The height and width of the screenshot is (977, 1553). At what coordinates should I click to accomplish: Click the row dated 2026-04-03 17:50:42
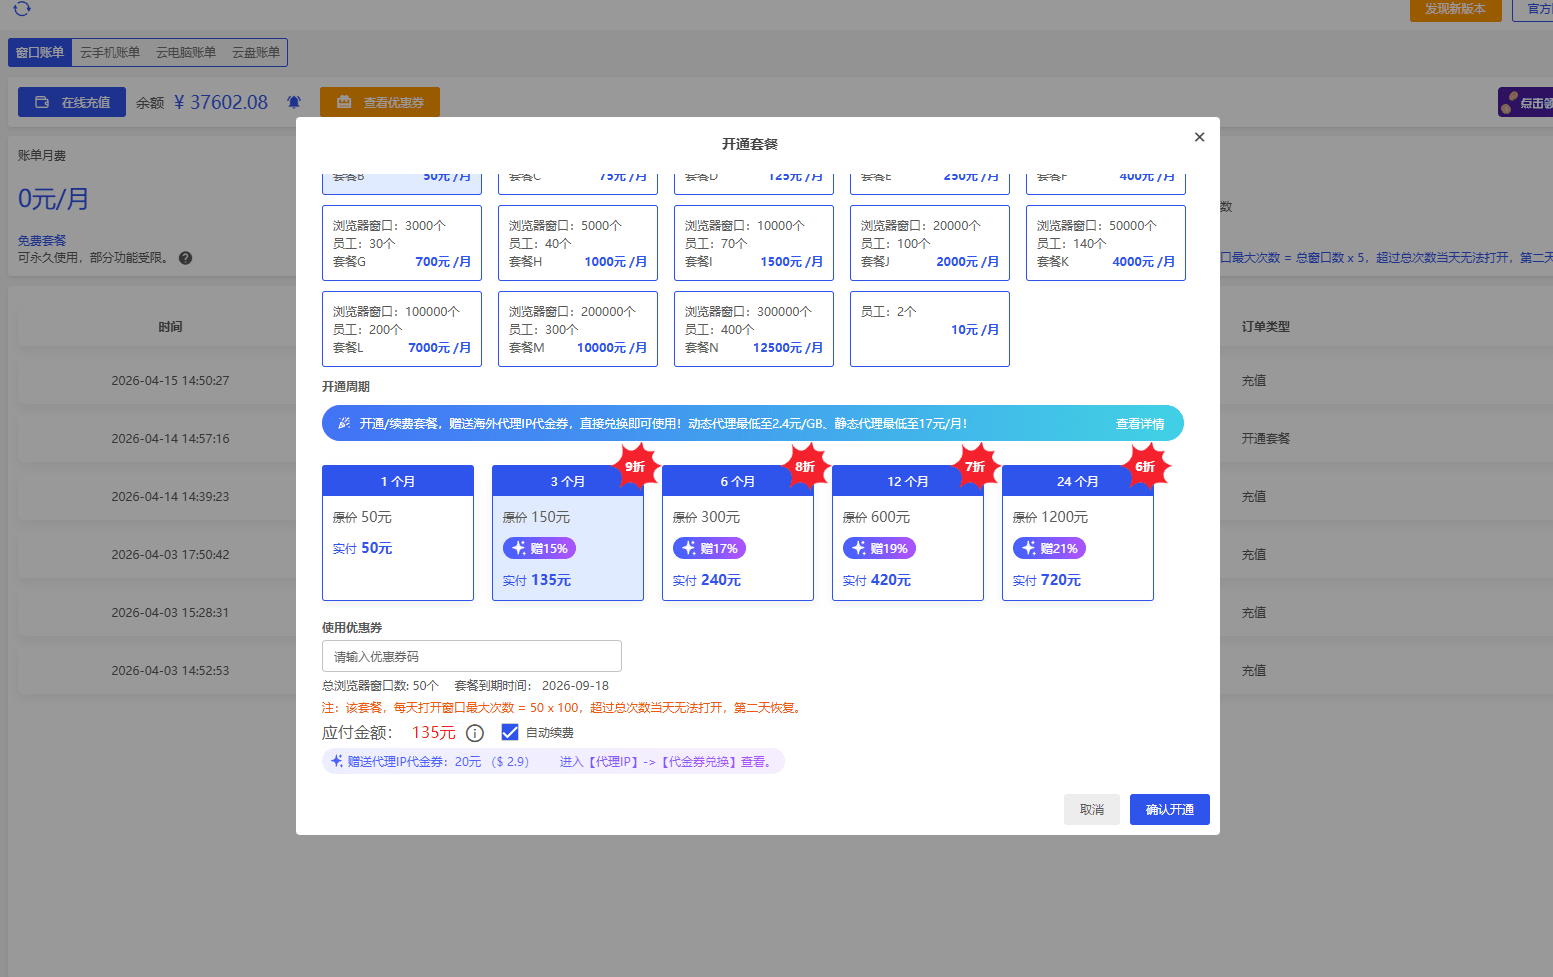pyautogui.click(x=170, y=555)
